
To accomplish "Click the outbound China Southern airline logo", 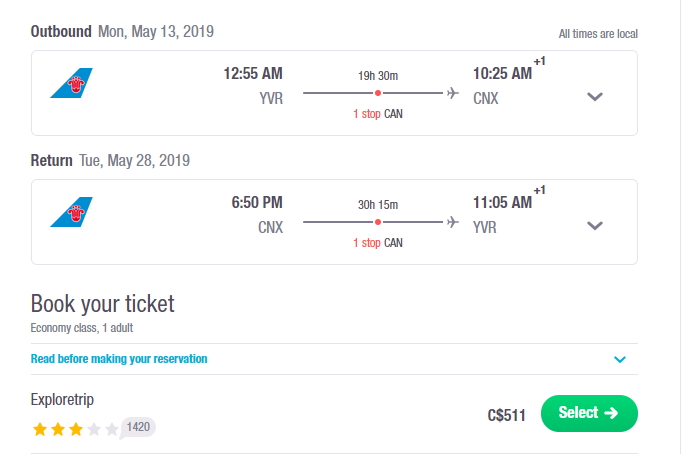I will tap(71, 83).
